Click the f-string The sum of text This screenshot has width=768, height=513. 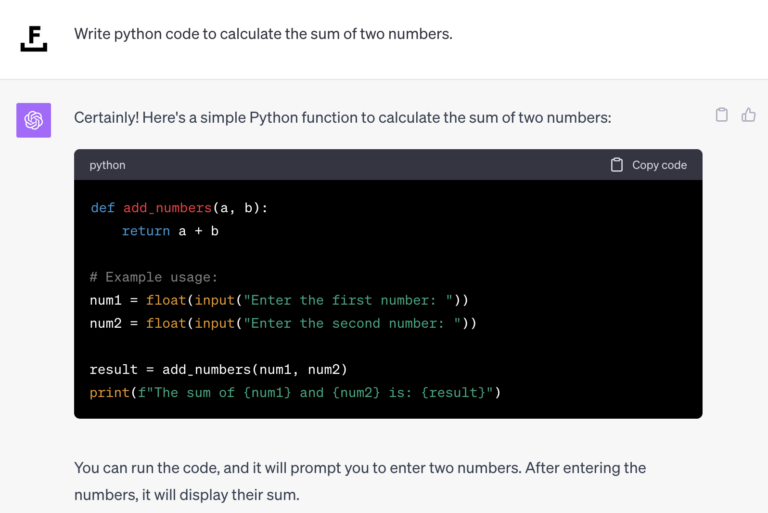click(318, 392)
